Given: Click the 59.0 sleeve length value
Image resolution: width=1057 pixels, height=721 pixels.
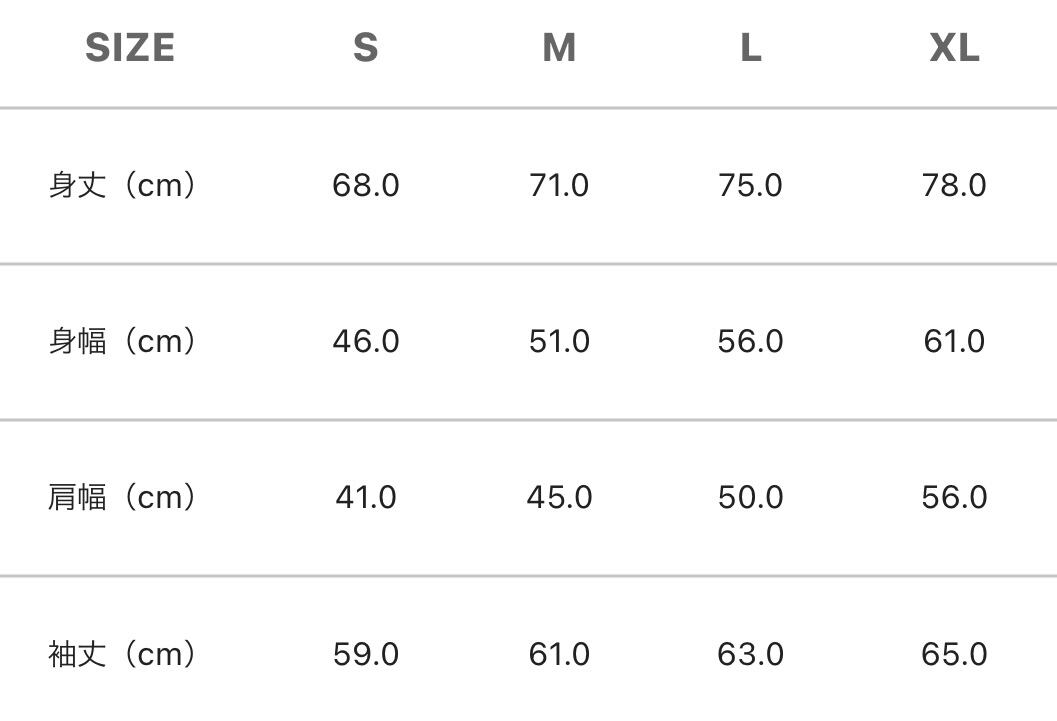Looking at the screenshot, I should pyautogui.click(x=365, y=654).
